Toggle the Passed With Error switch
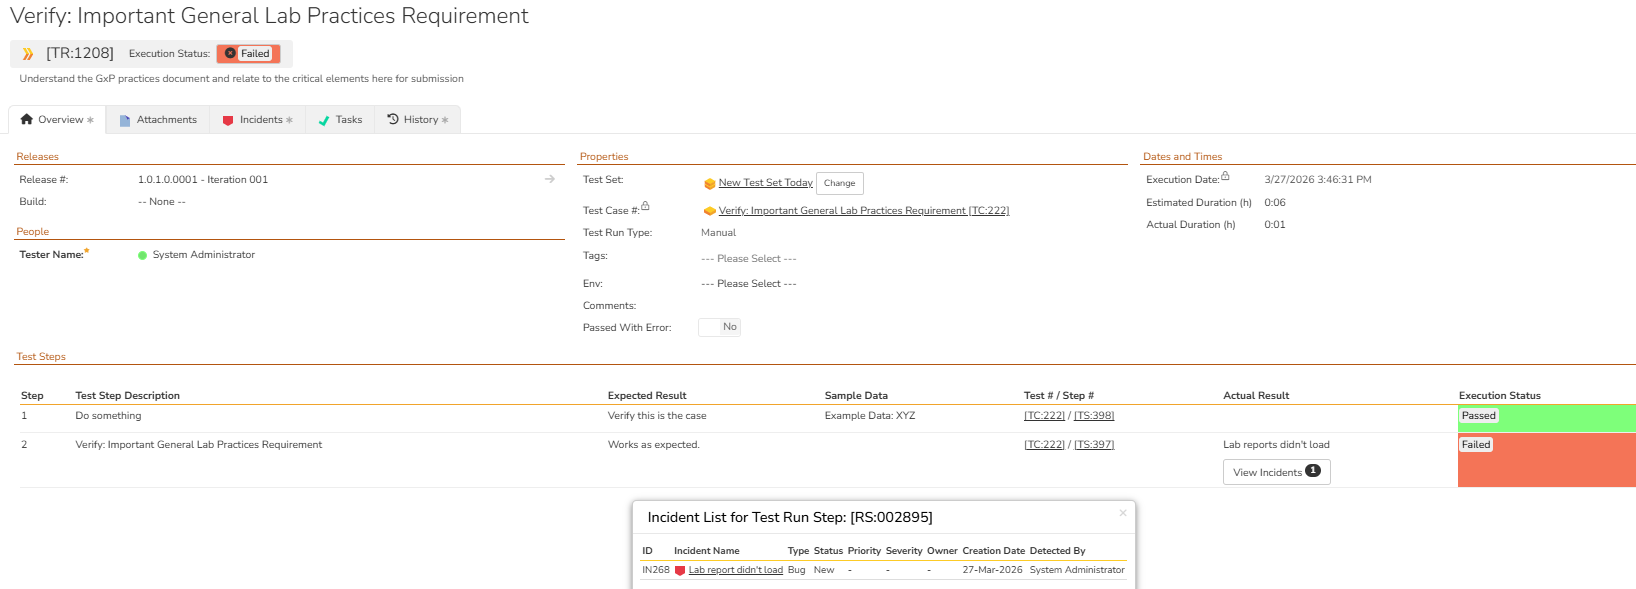1636x589 pixels. (x=719, y=327)
